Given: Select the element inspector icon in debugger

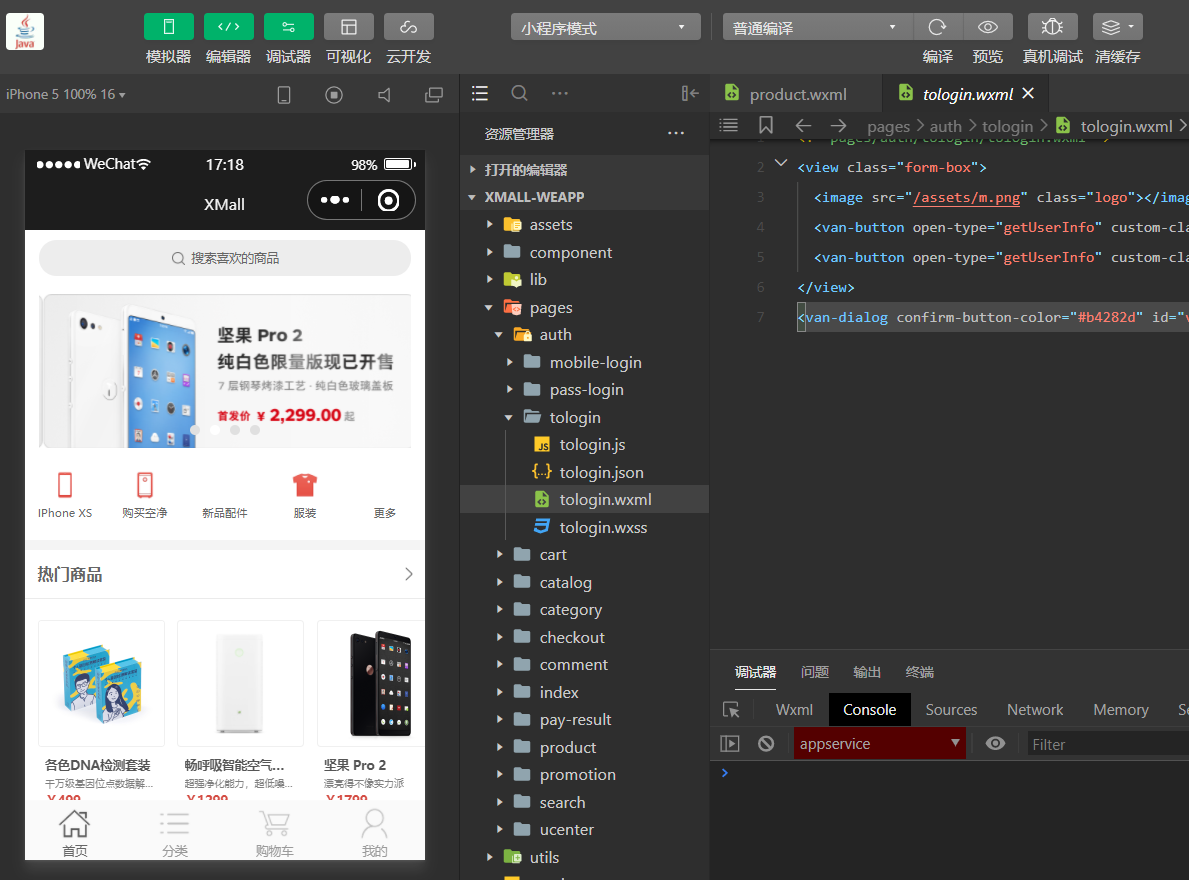Looking at the screenshot, I should point(731,710).
